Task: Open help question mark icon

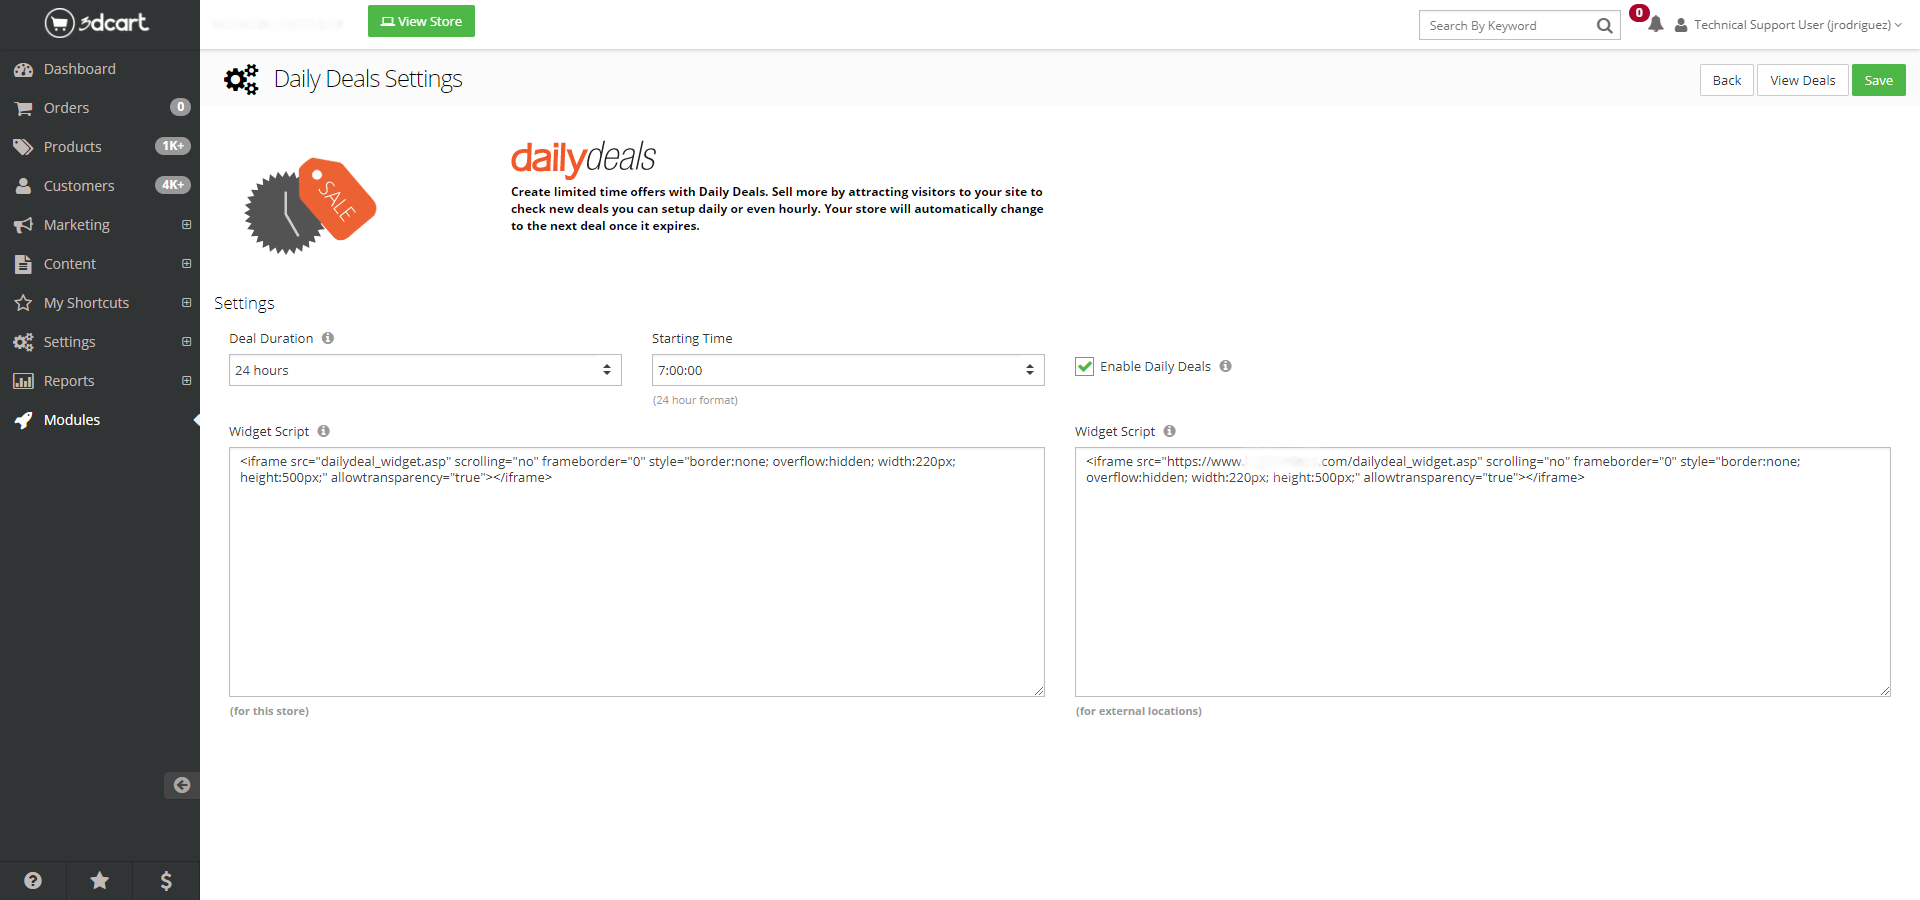Action: coord(33,880)
